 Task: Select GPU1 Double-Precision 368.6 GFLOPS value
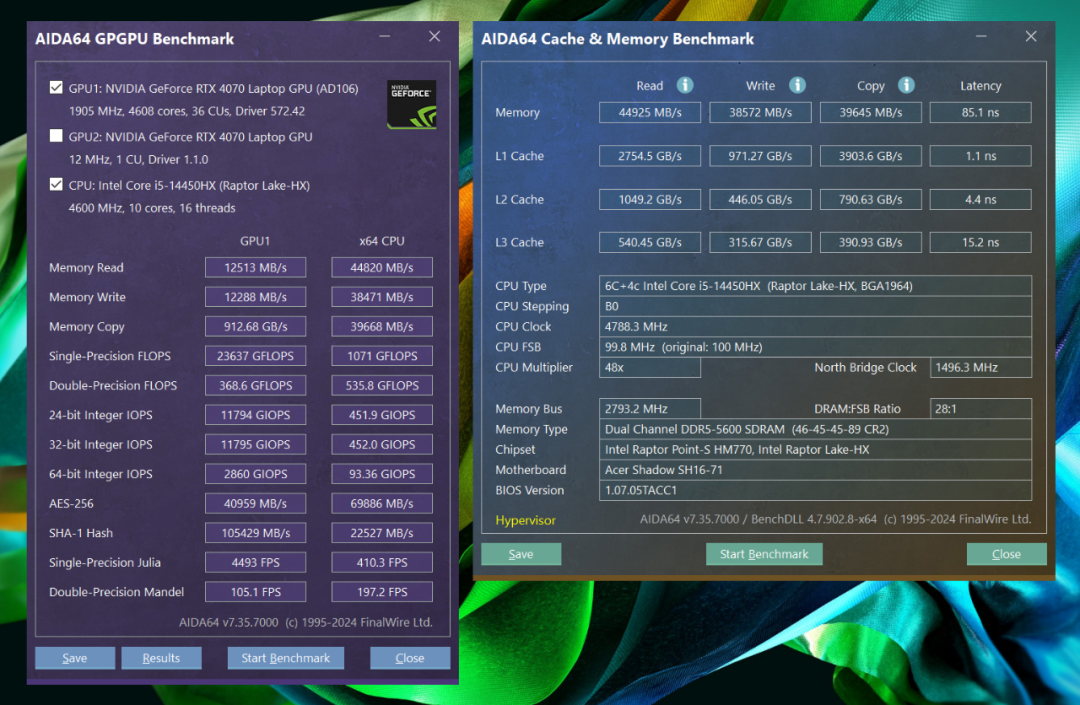click(256, 386)
